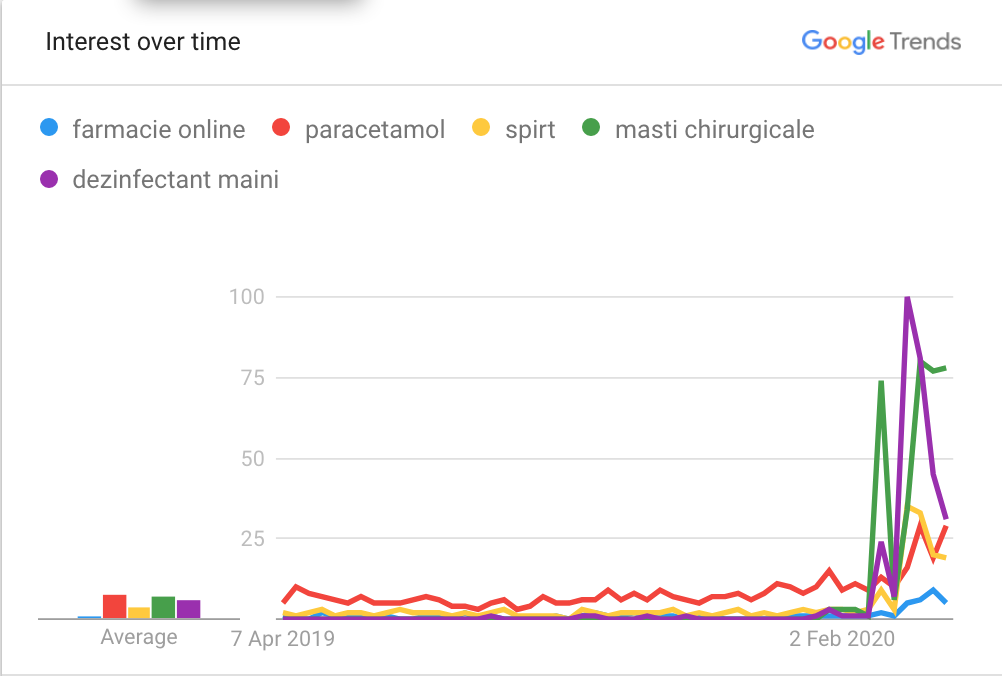Click the red paracetamol average bar
This screenshot has height=676, width=1002.
point(114,606)
